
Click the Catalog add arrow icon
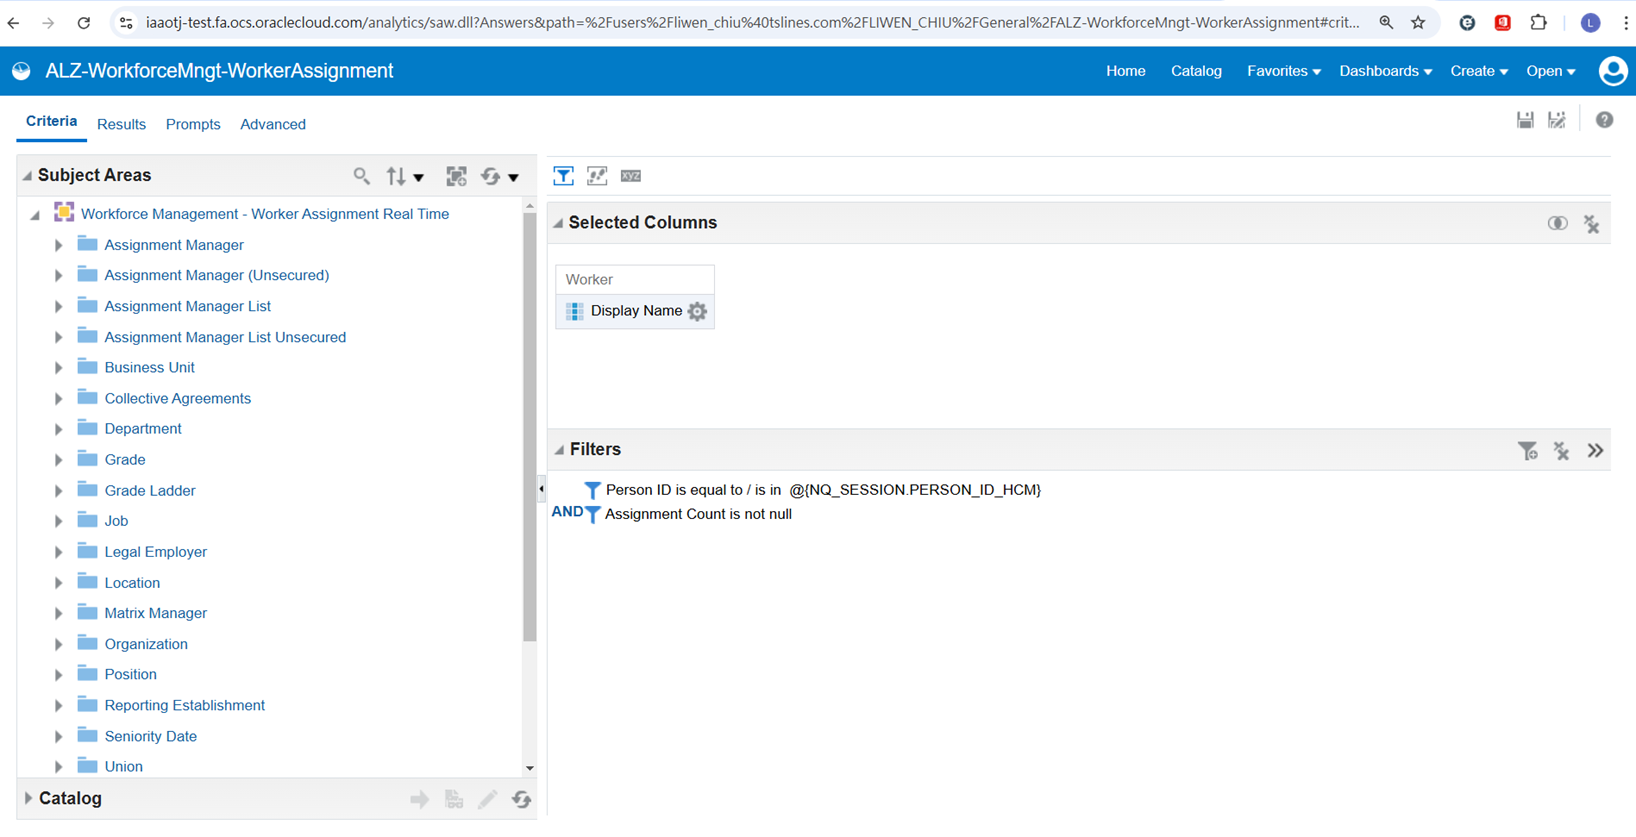(419, 799)
